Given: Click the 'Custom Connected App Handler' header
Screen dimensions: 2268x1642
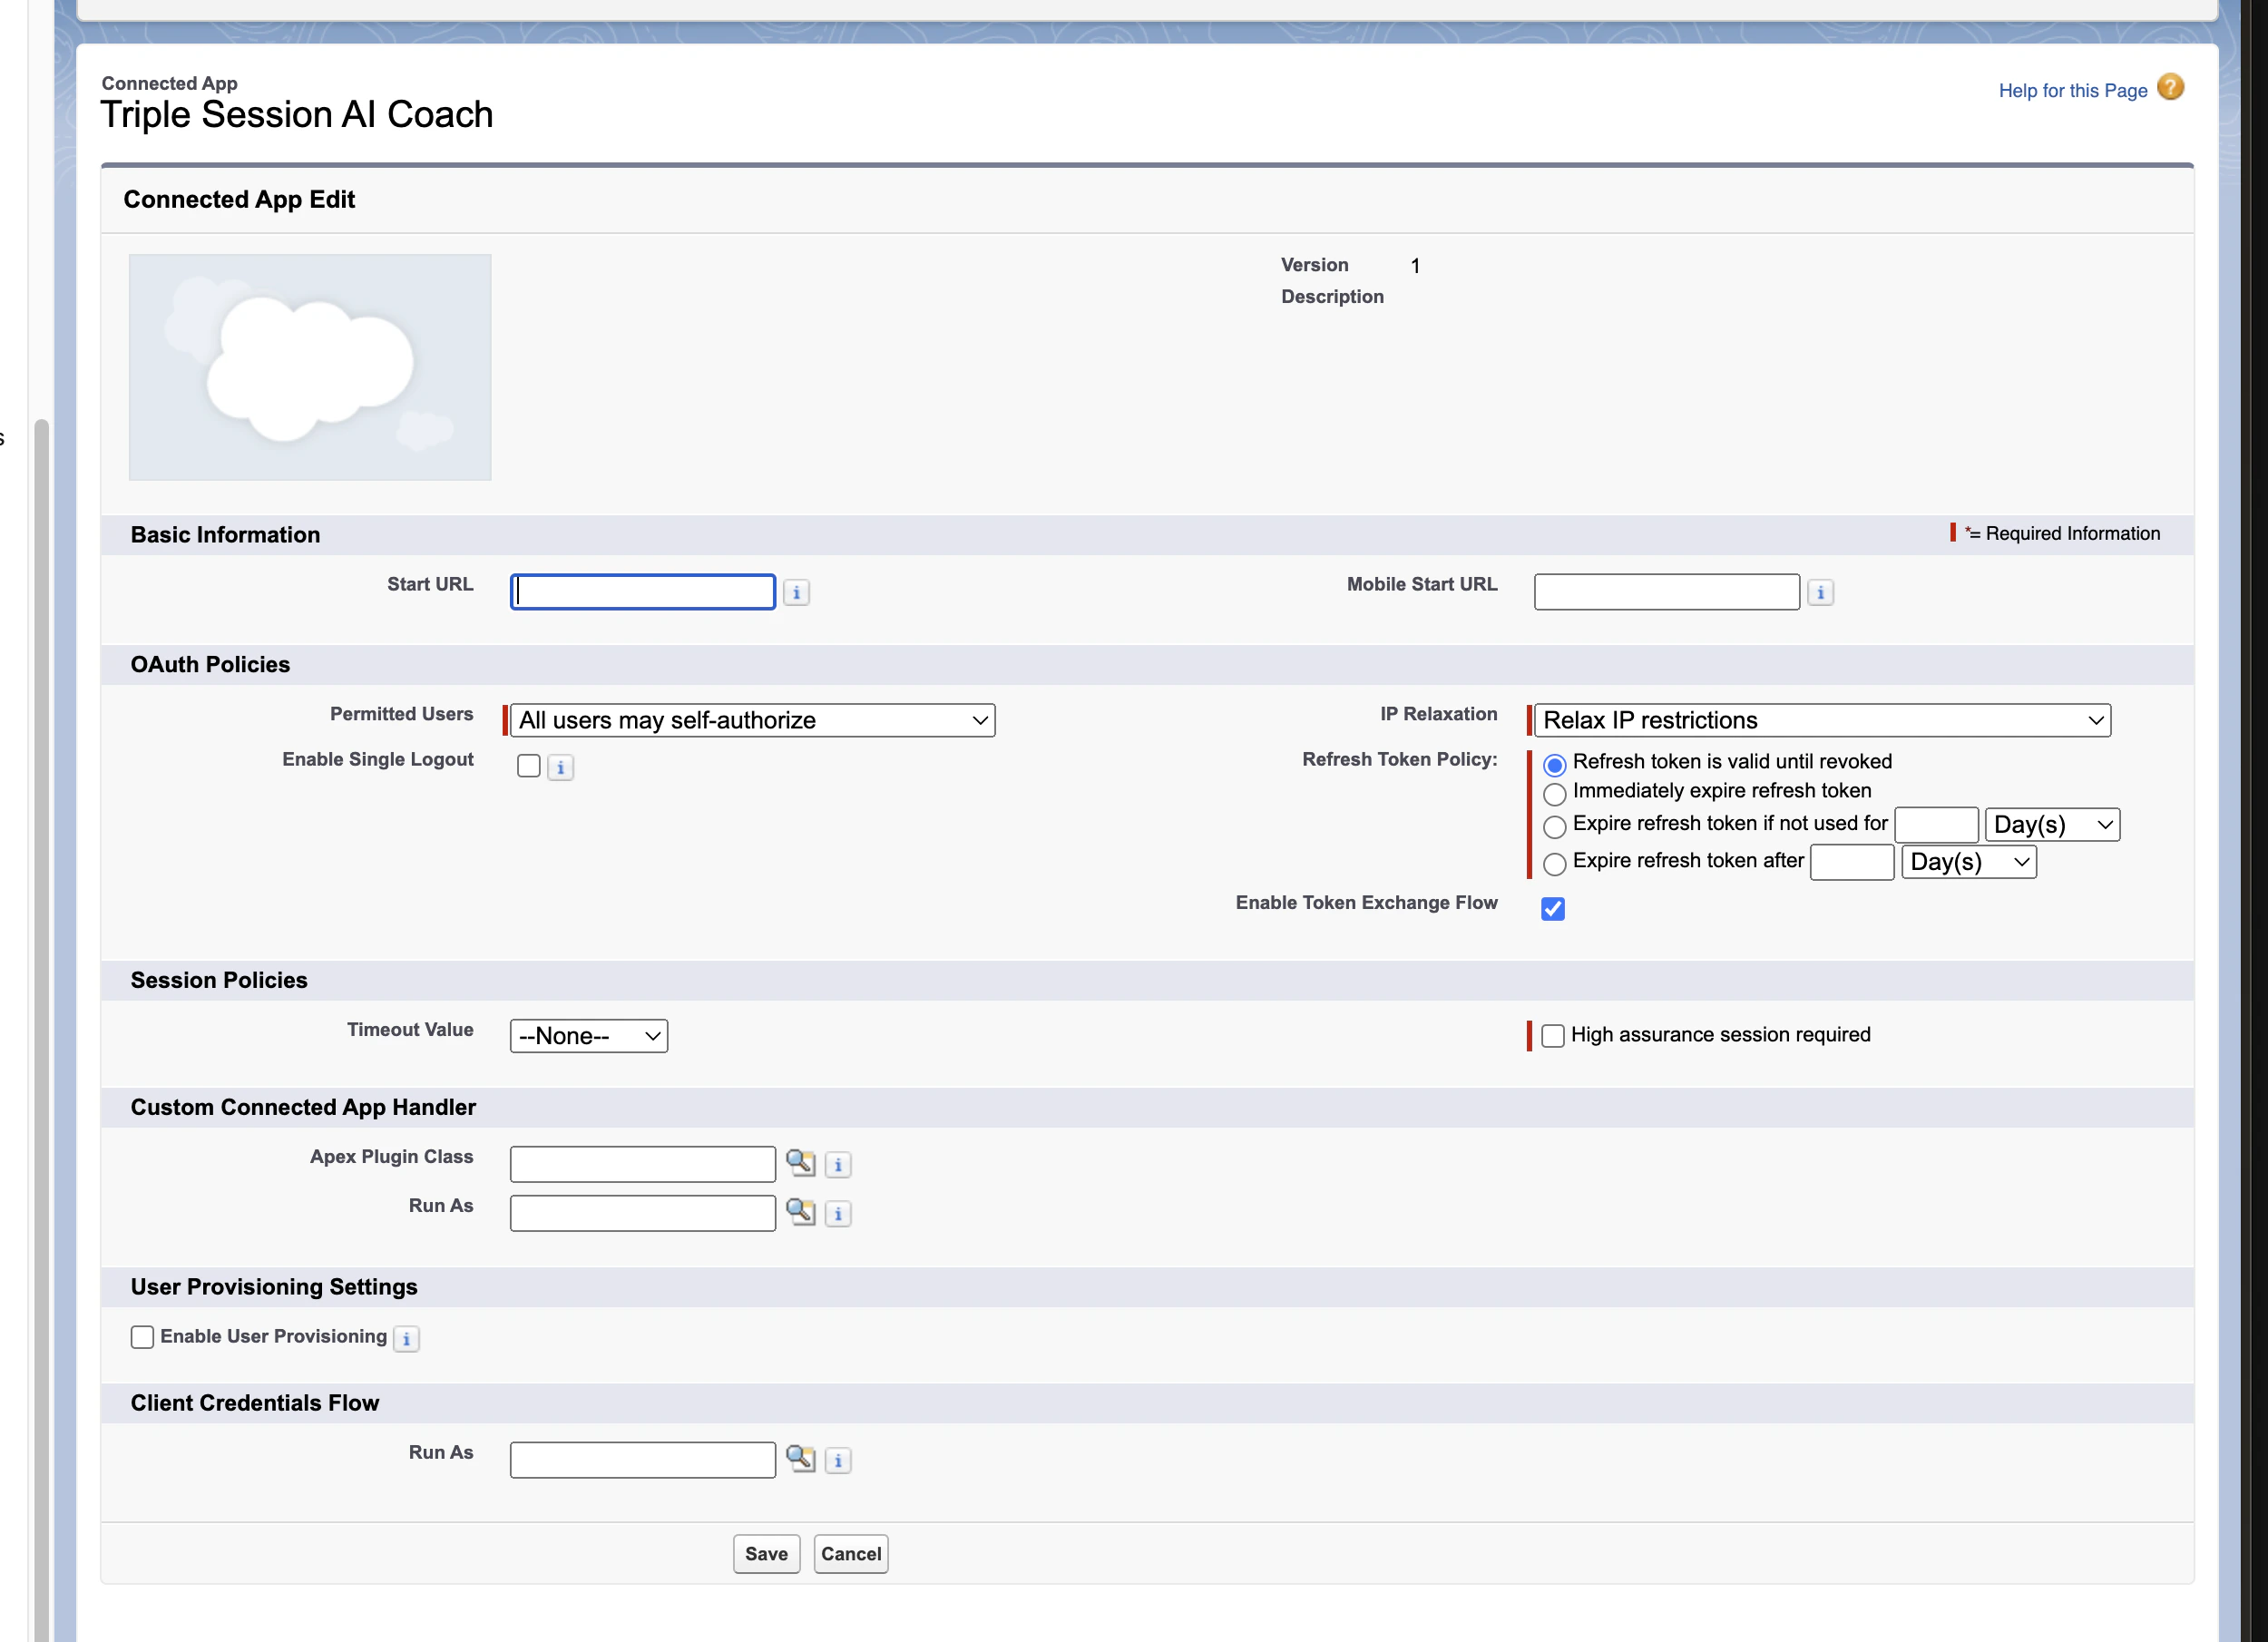Looking at the screenshot, I should (303, 1107).
